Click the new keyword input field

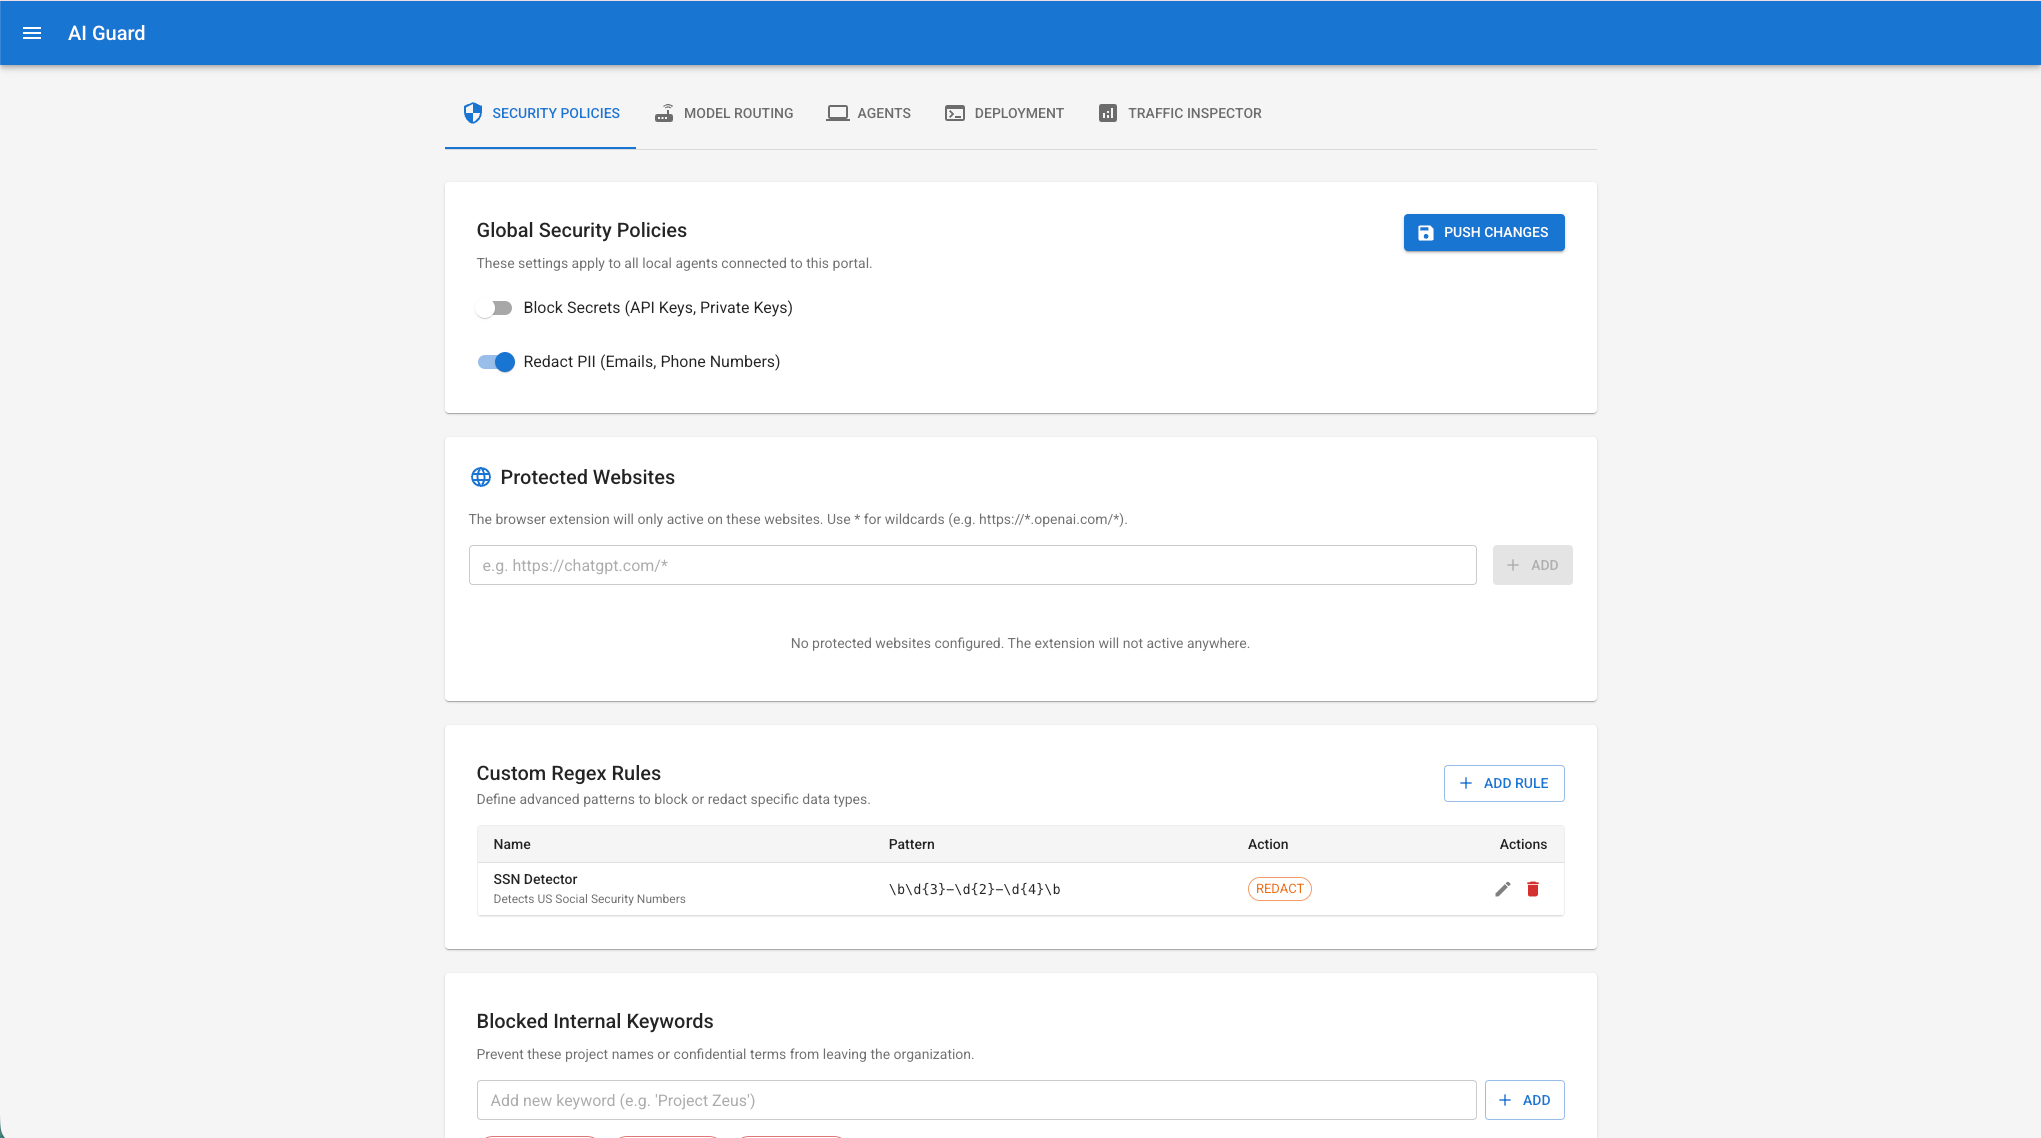click(x=976, y=1100)
